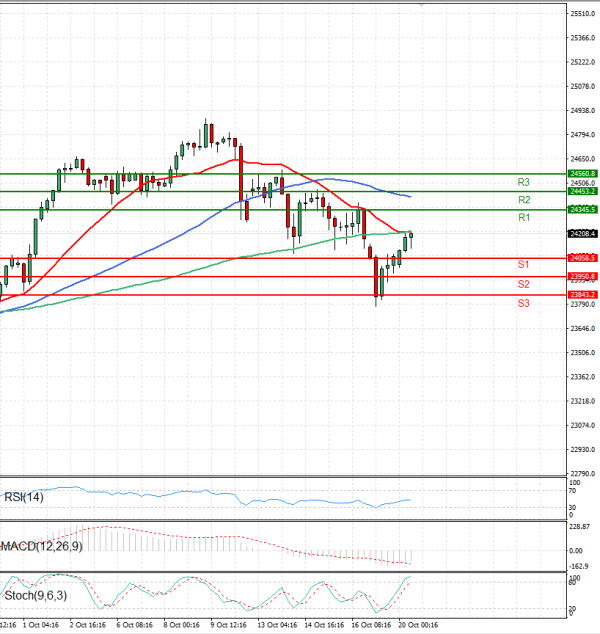The image size is (600, 634).
Task: Click the R1 resistance label
Action: (x=523, y=218)
